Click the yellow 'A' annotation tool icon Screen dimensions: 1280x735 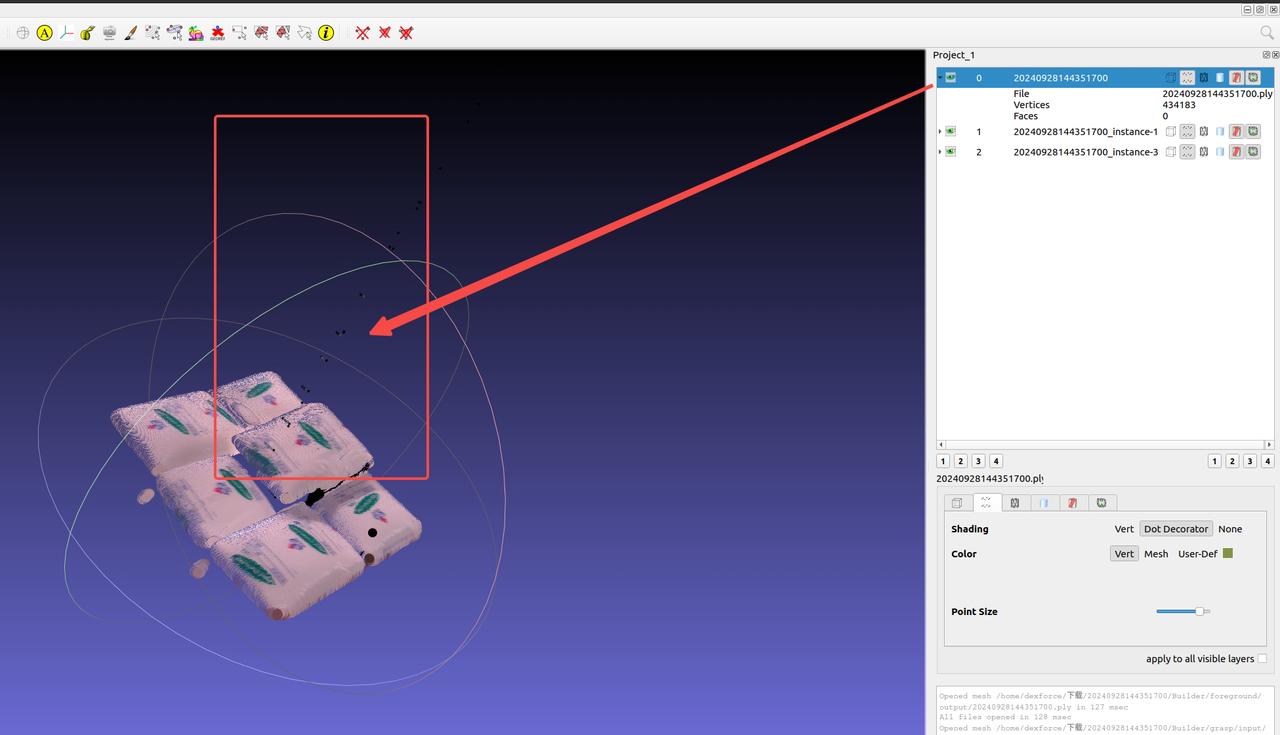pyautogui.click(x=44, y=33)
